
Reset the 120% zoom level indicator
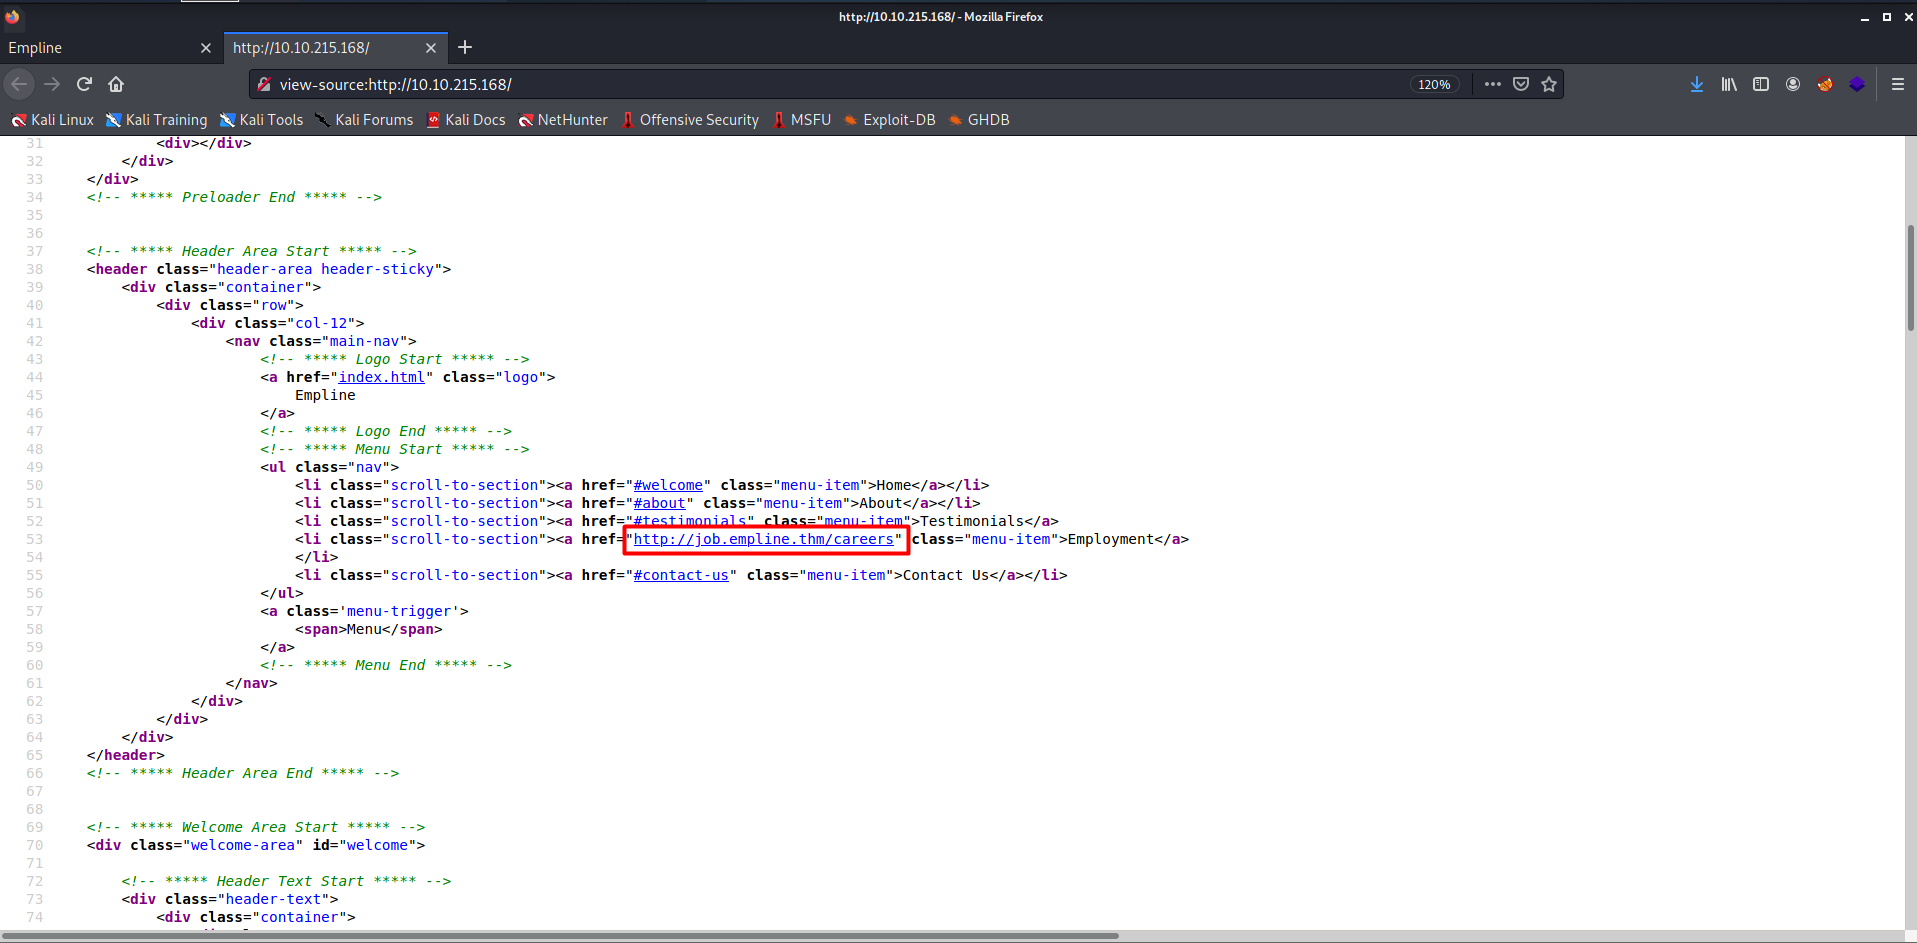[1434, 84]
